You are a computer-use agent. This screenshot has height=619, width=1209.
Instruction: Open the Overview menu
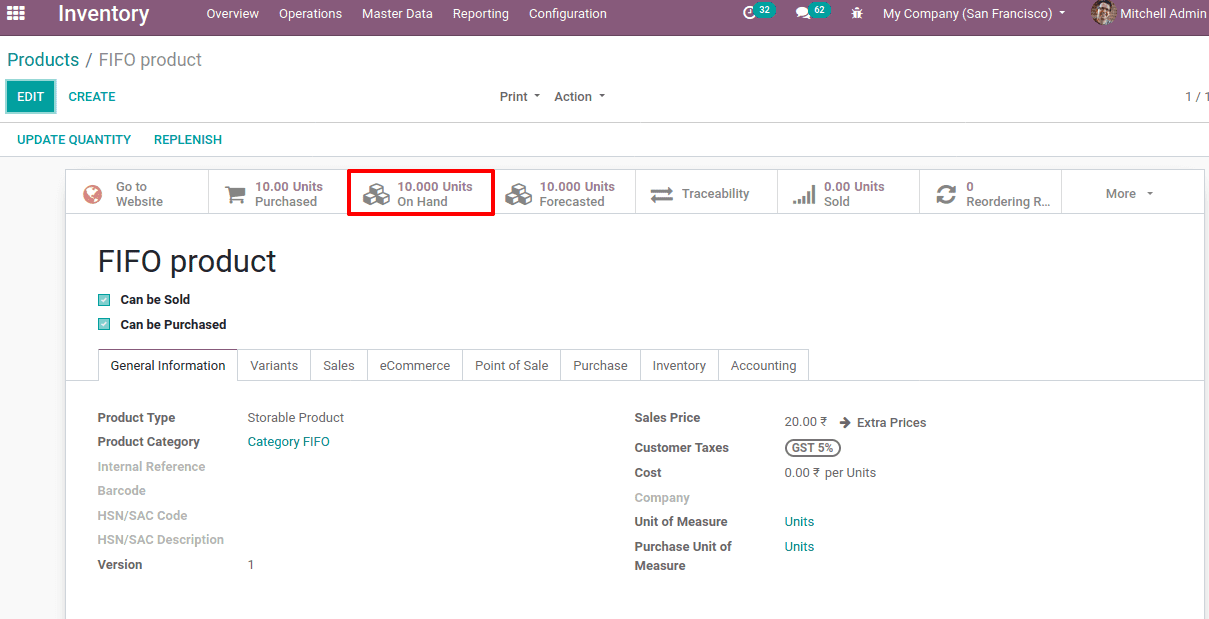click(x=232, y=14)
